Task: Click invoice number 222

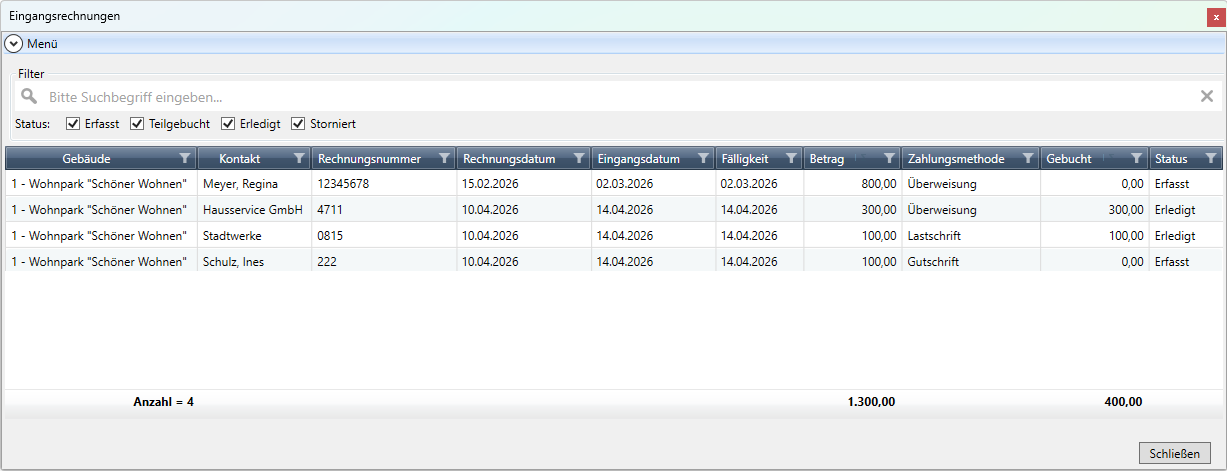Action: pos(327,262)
